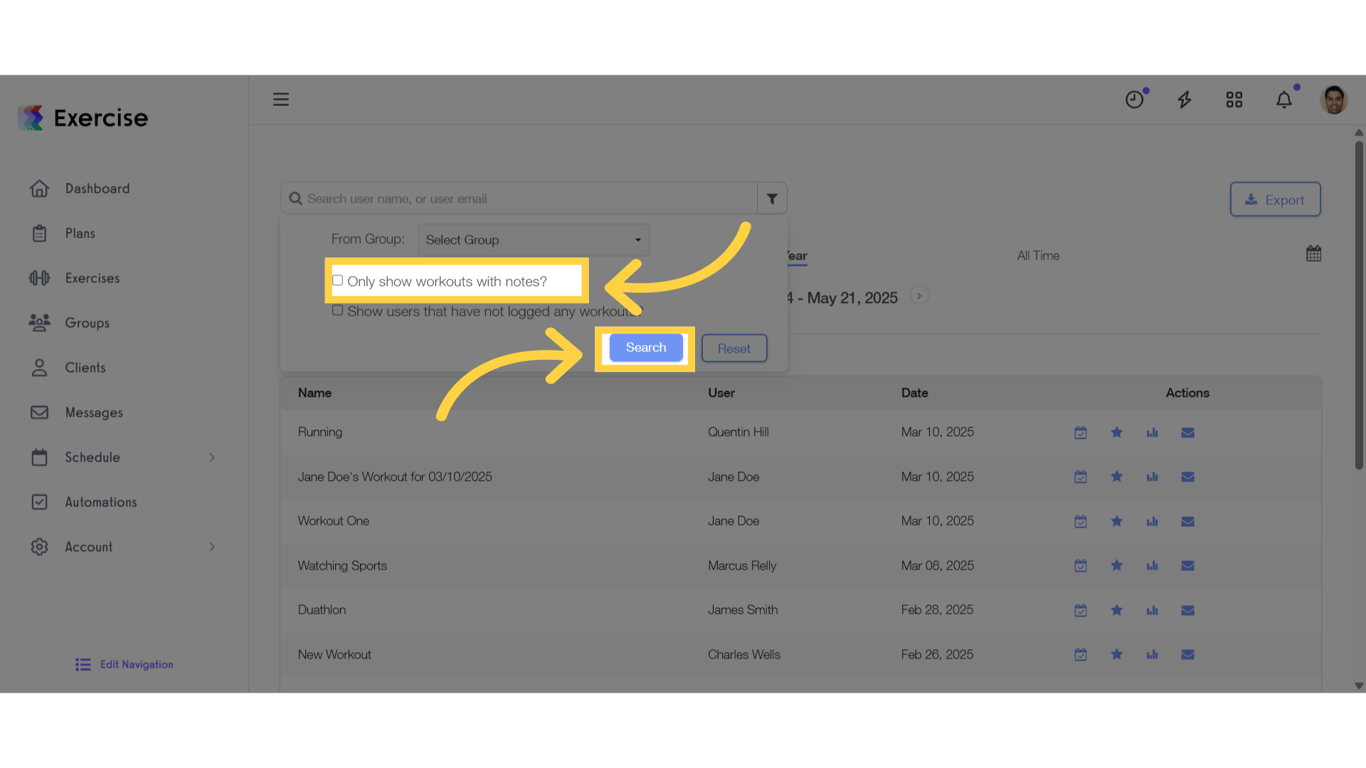Click the Search button in the filter panel
This screenshot has width=1366, height=768.
pos(644,347)
